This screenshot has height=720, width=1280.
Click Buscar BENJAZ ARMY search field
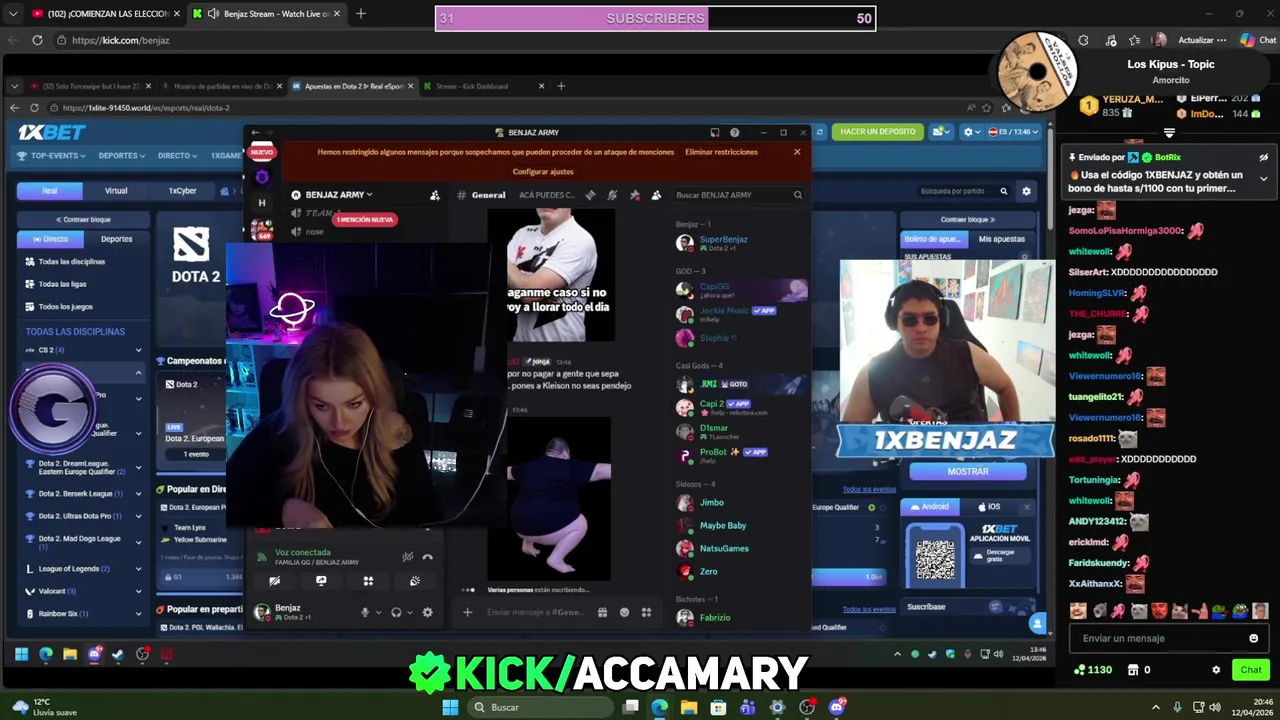pos(738,195)
